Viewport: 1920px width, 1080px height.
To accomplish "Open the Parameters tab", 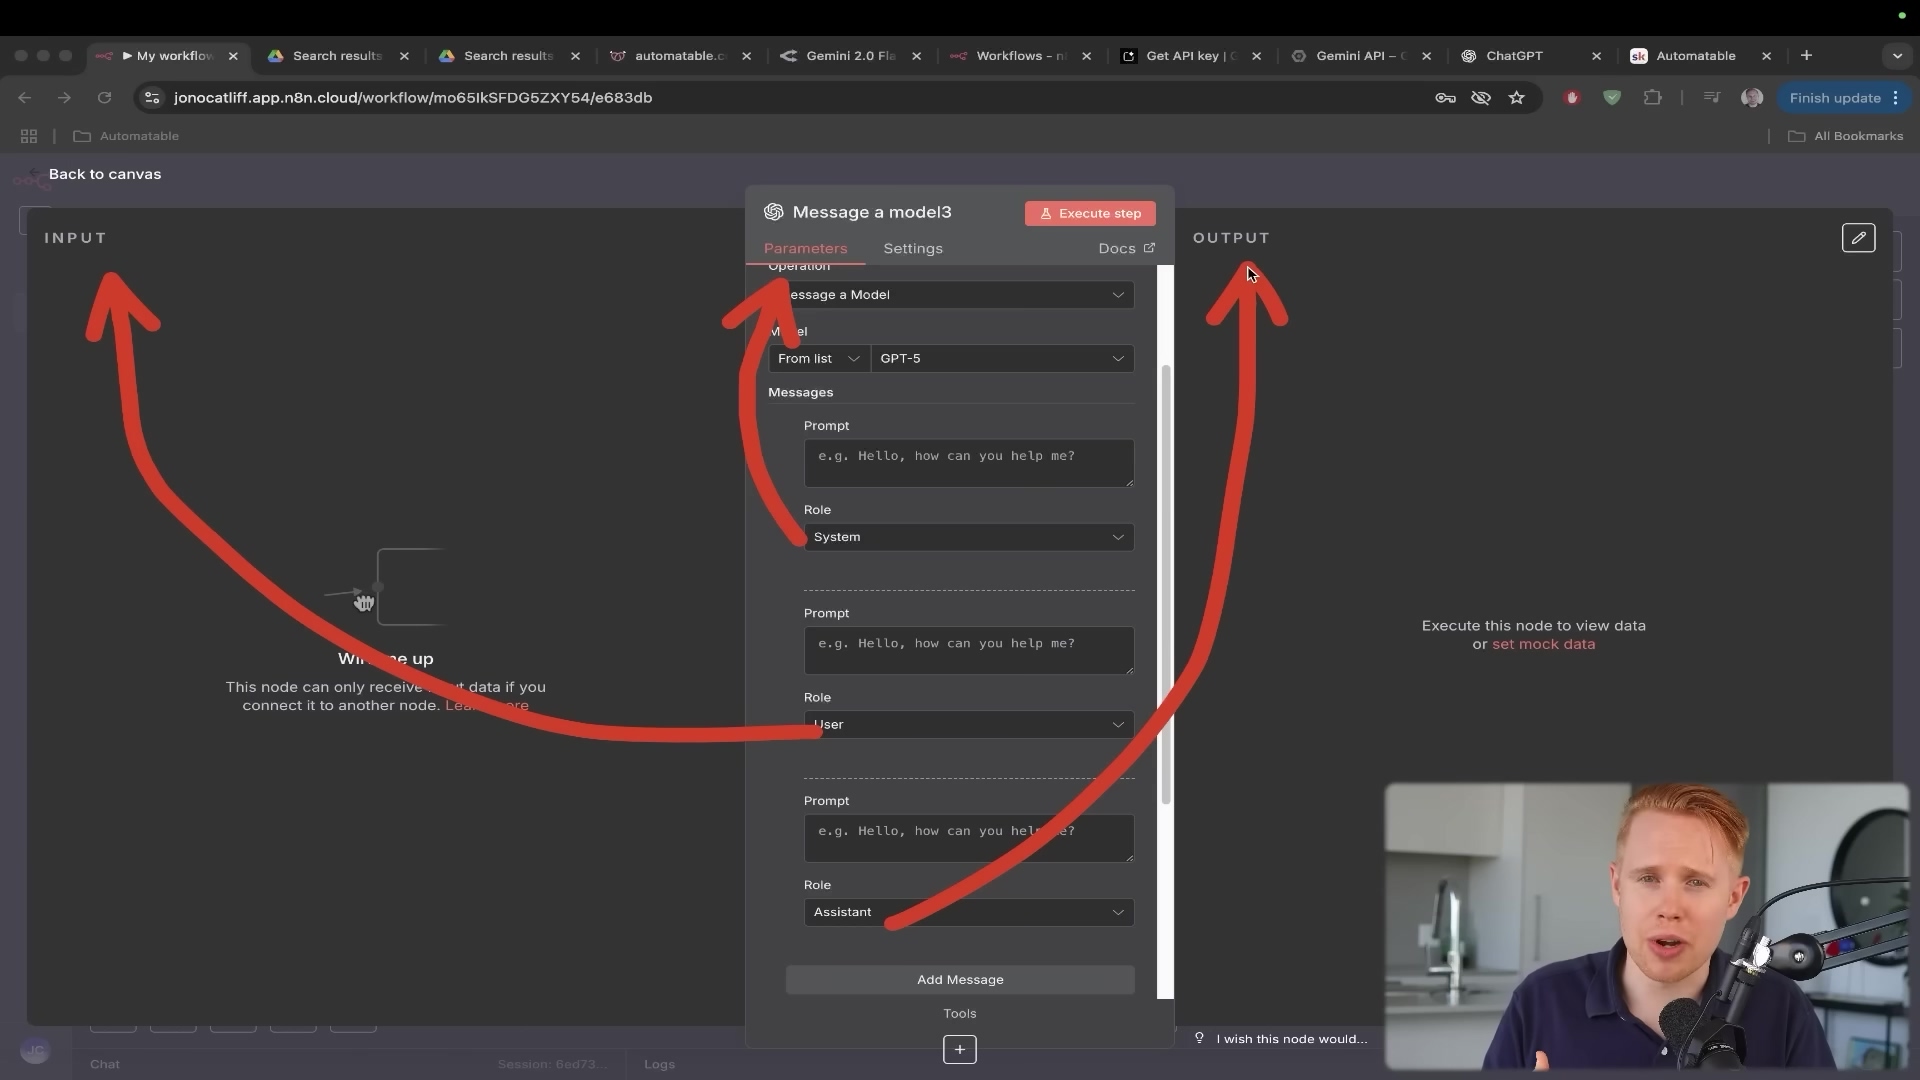I will coord(805,248).
